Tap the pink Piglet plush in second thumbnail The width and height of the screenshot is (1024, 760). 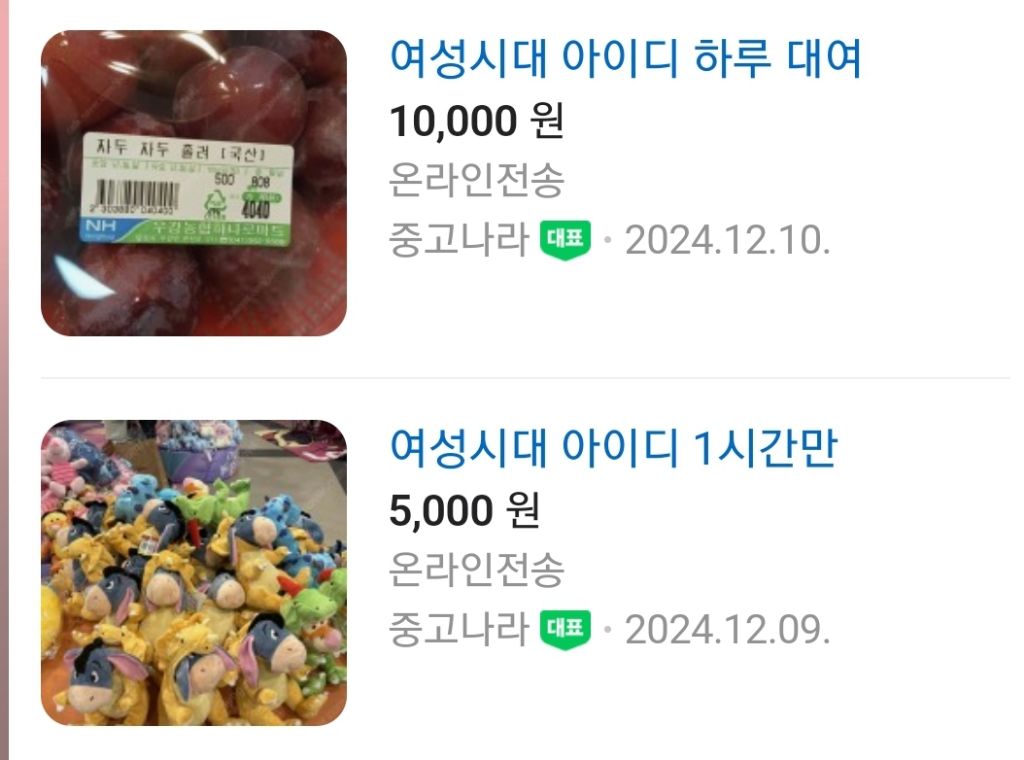(x=62, y=464)
